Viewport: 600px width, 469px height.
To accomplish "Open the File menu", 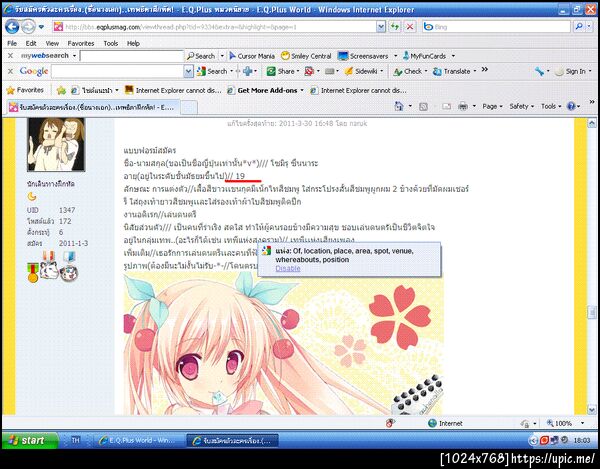I will click(x=12, y=43).
